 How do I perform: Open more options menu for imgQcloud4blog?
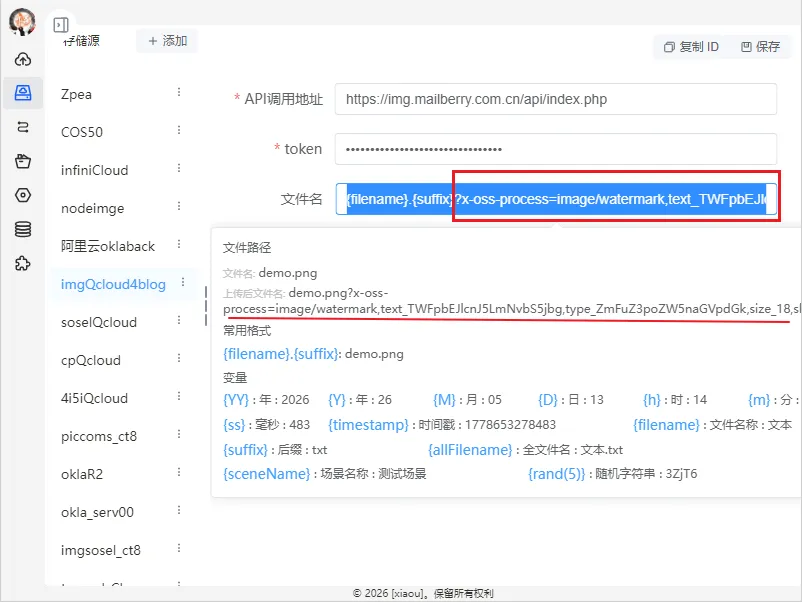(183, 282)
